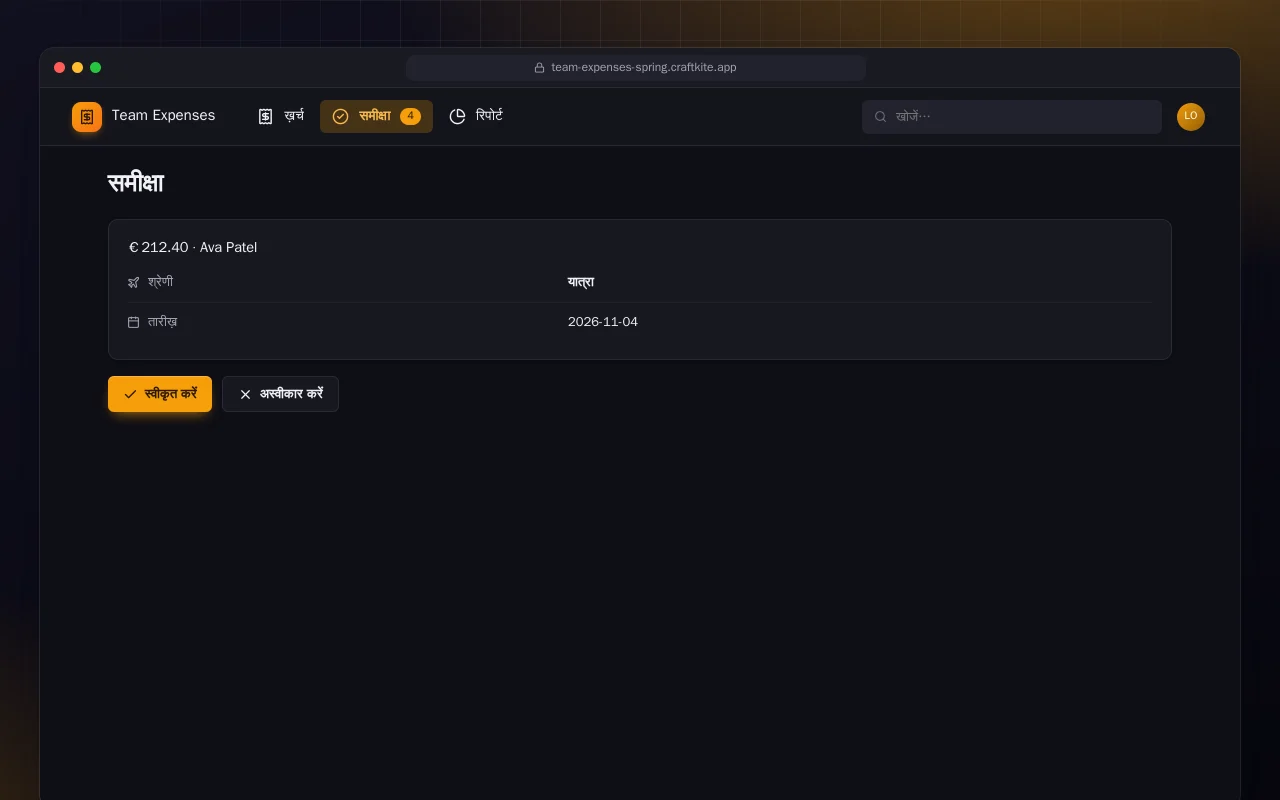Click the badge showing 4 pending reviews
This screenshot has height=800, width=1280.
410,116
